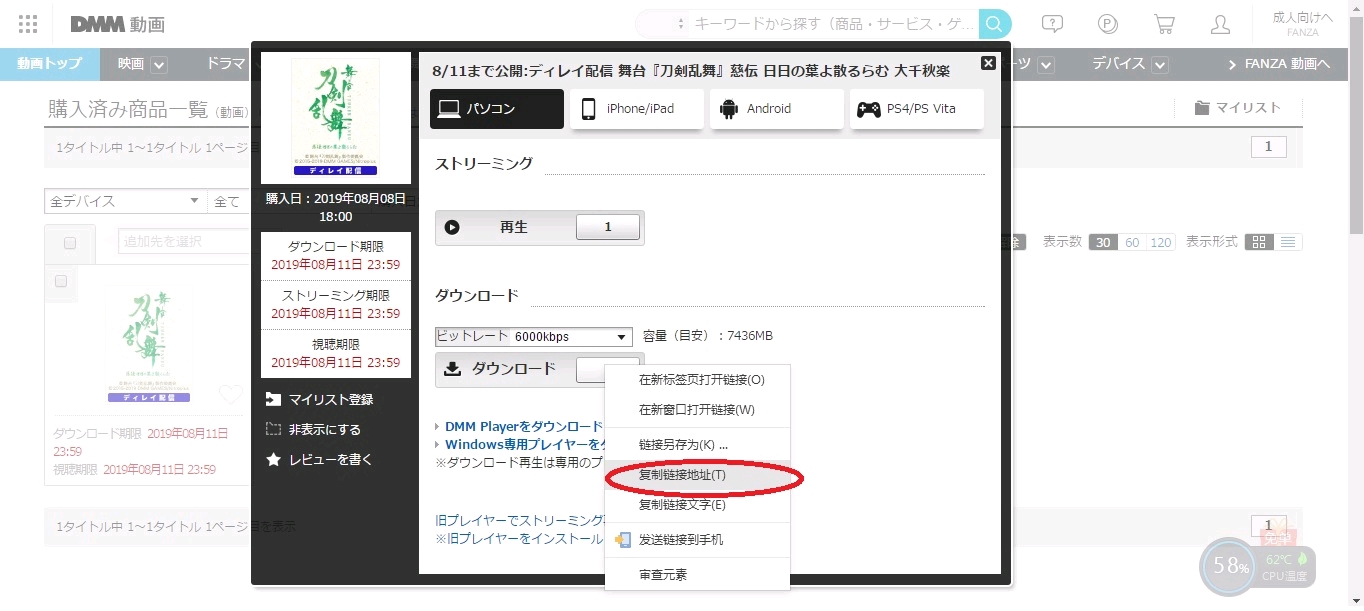Image resolution: width=1364 pixels, height=611 pixels.
Task: Toggle the product thumbnail checkbox
Action: click(x=61, y=281)
